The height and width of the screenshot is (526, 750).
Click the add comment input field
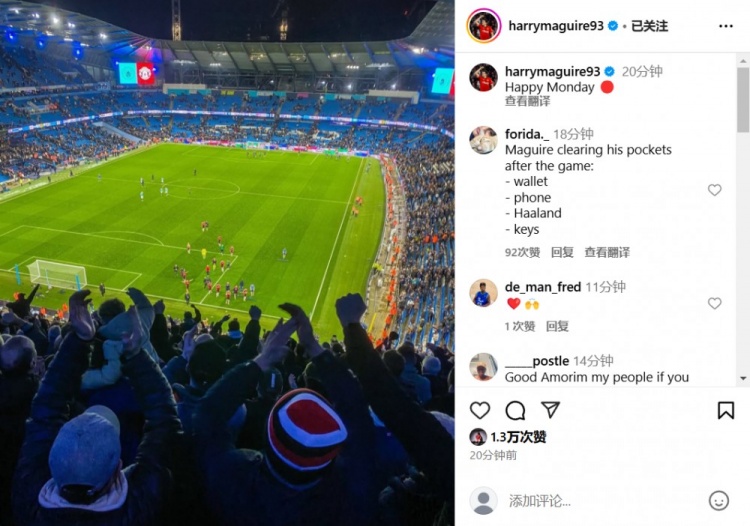click(603, 501)
